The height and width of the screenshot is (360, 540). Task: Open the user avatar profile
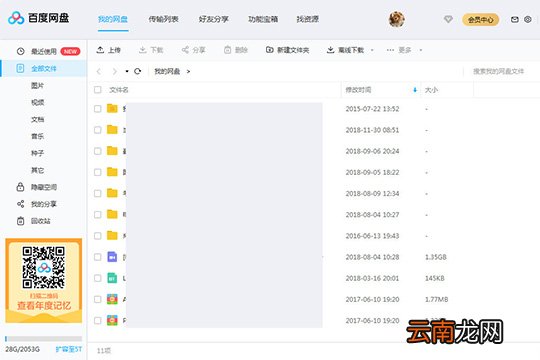[x=396, y=19]
